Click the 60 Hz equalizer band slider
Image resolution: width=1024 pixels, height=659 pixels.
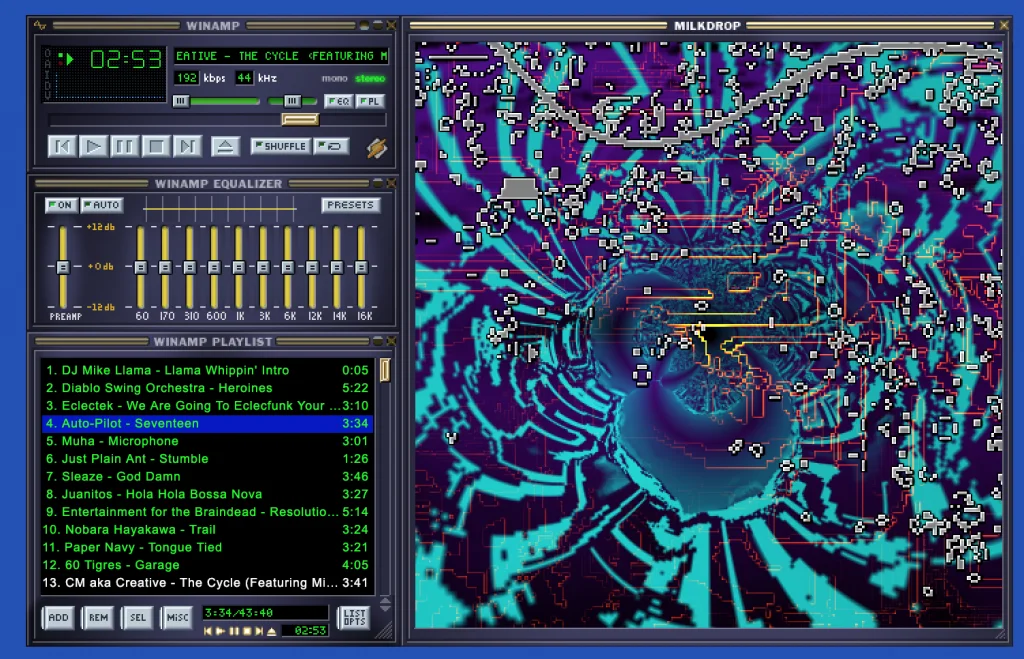140,266
